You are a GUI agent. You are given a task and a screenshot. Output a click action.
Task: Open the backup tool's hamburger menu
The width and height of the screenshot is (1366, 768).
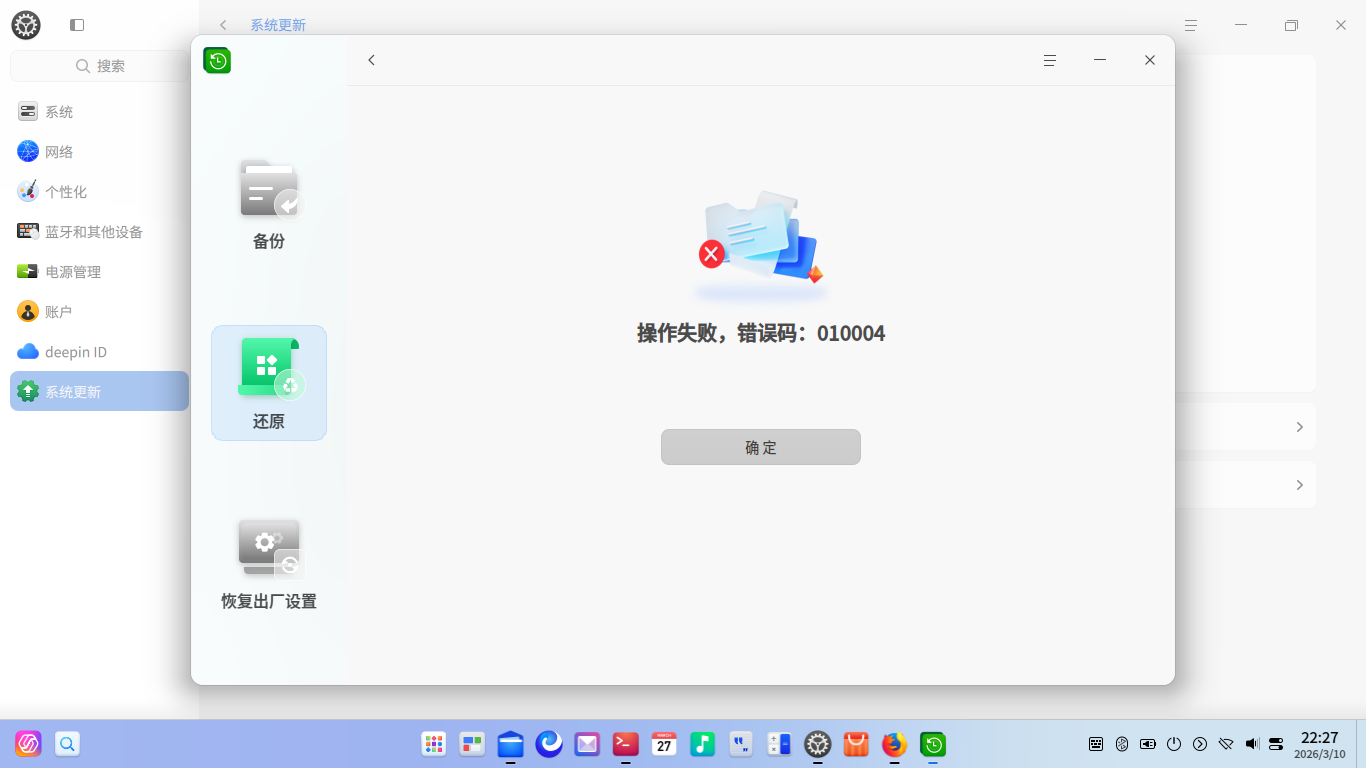[1049, 60]
